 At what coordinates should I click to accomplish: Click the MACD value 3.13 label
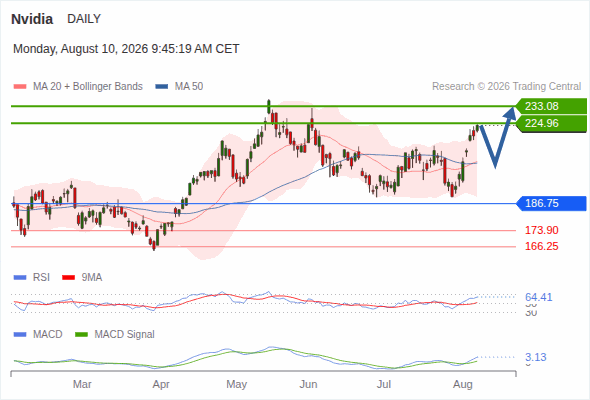pos(535,357)
